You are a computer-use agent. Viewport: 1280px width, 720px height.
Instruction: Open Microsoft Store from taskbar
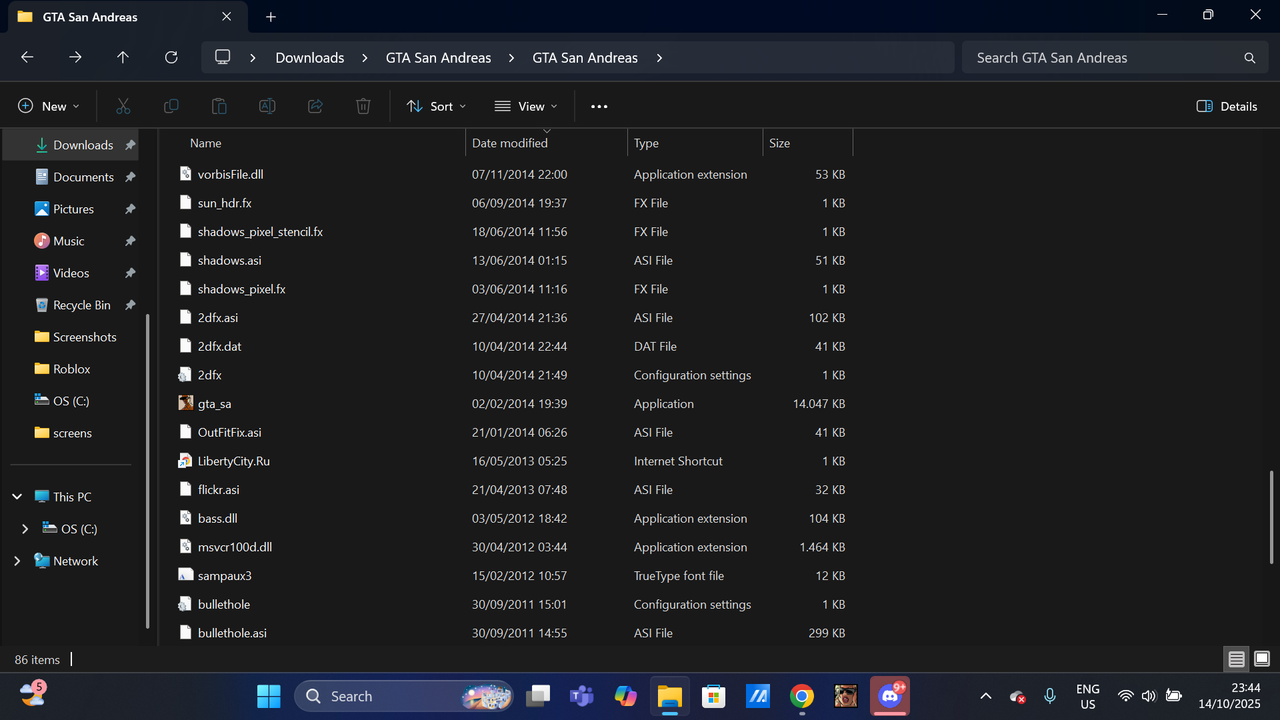click(713, 696)
